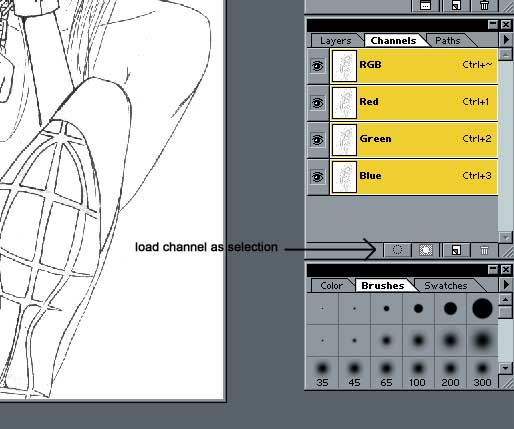This screenshot has height=429, width=514.
Task: Switch to the Swatches tab
Action: (446, 286)
